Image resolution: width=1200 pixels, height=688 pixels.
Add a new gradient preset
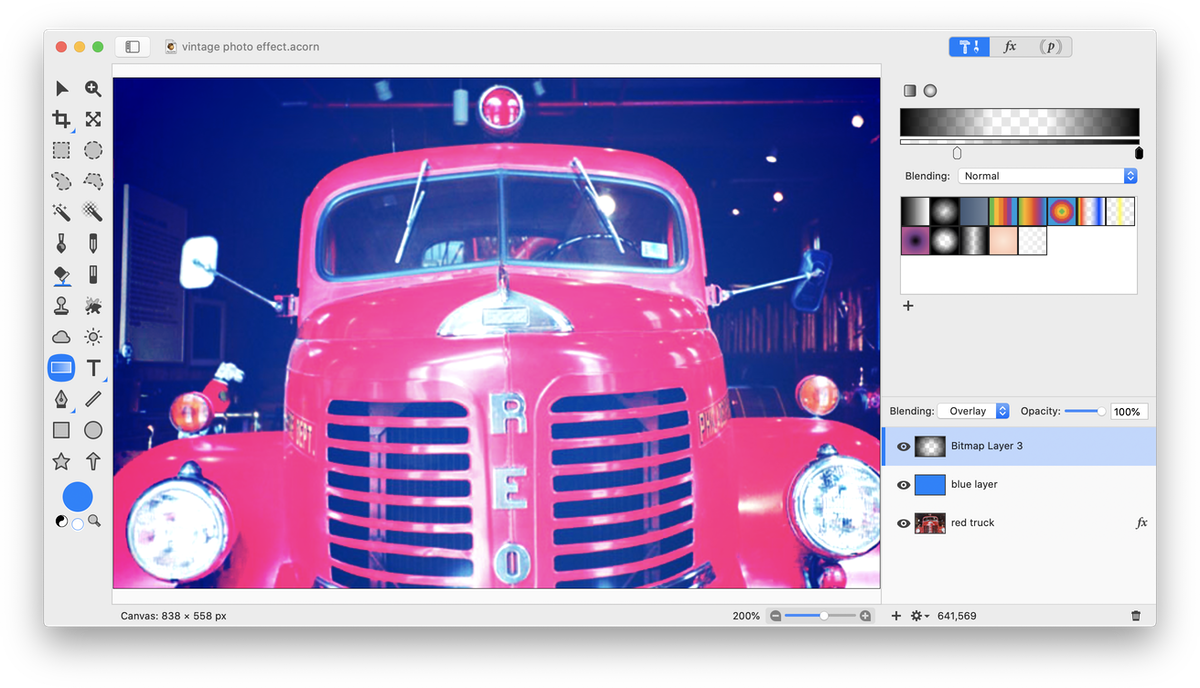(908, 306)
